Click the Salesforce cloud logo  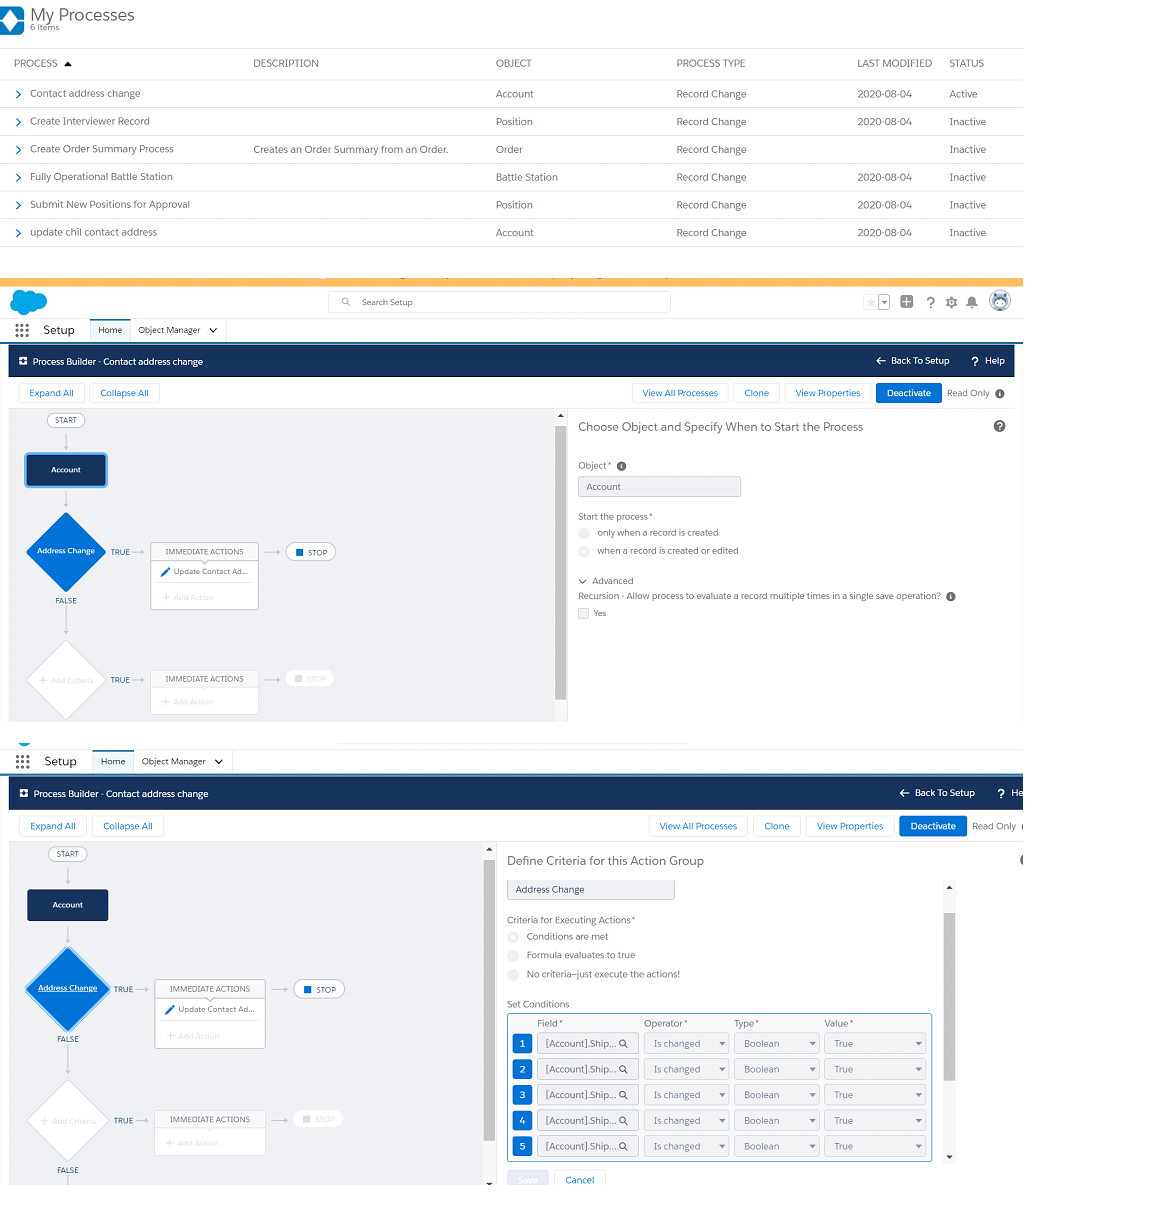click(29, 301)
